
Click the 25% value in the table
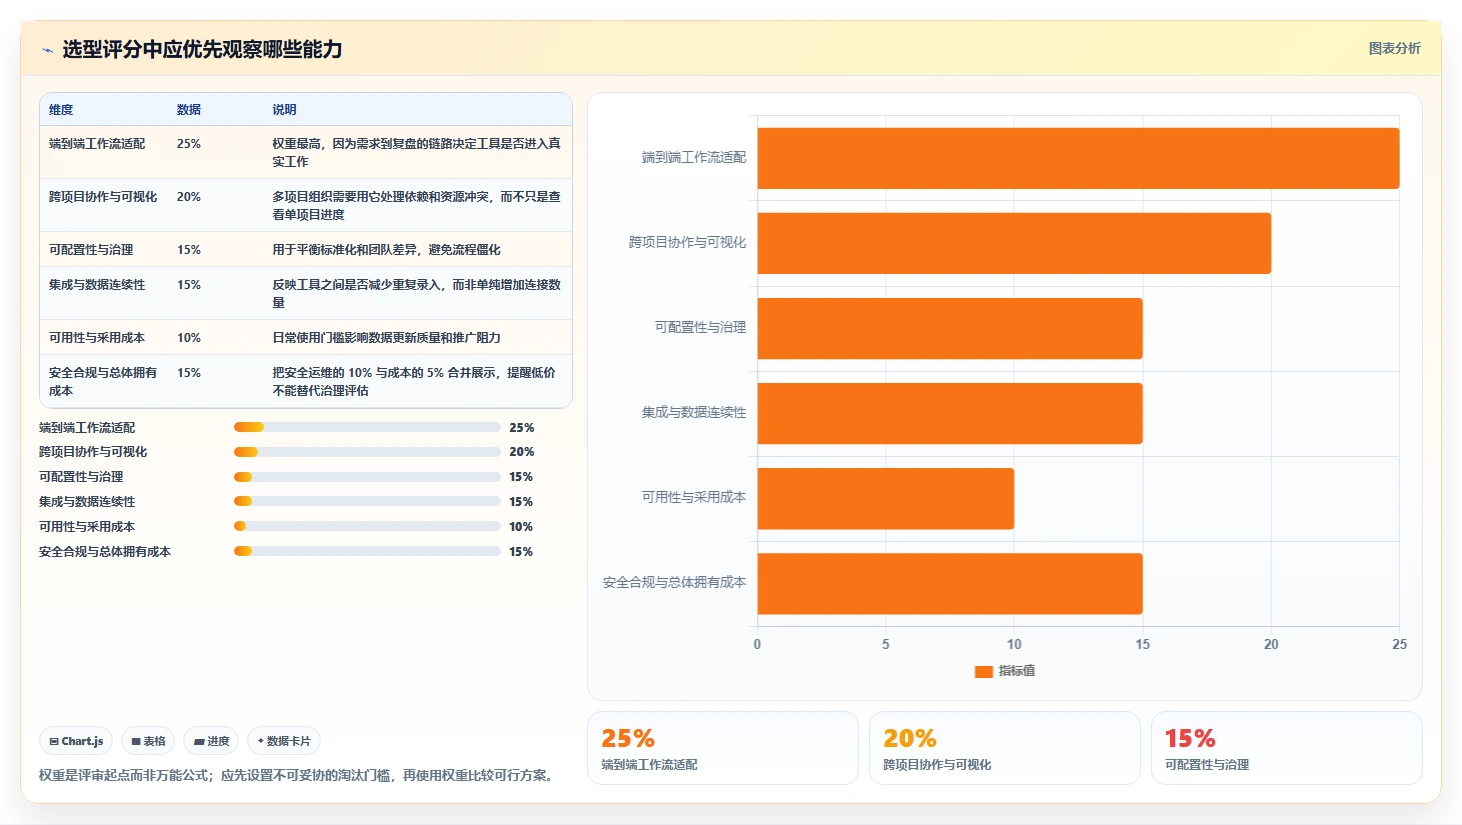(189, 144)
